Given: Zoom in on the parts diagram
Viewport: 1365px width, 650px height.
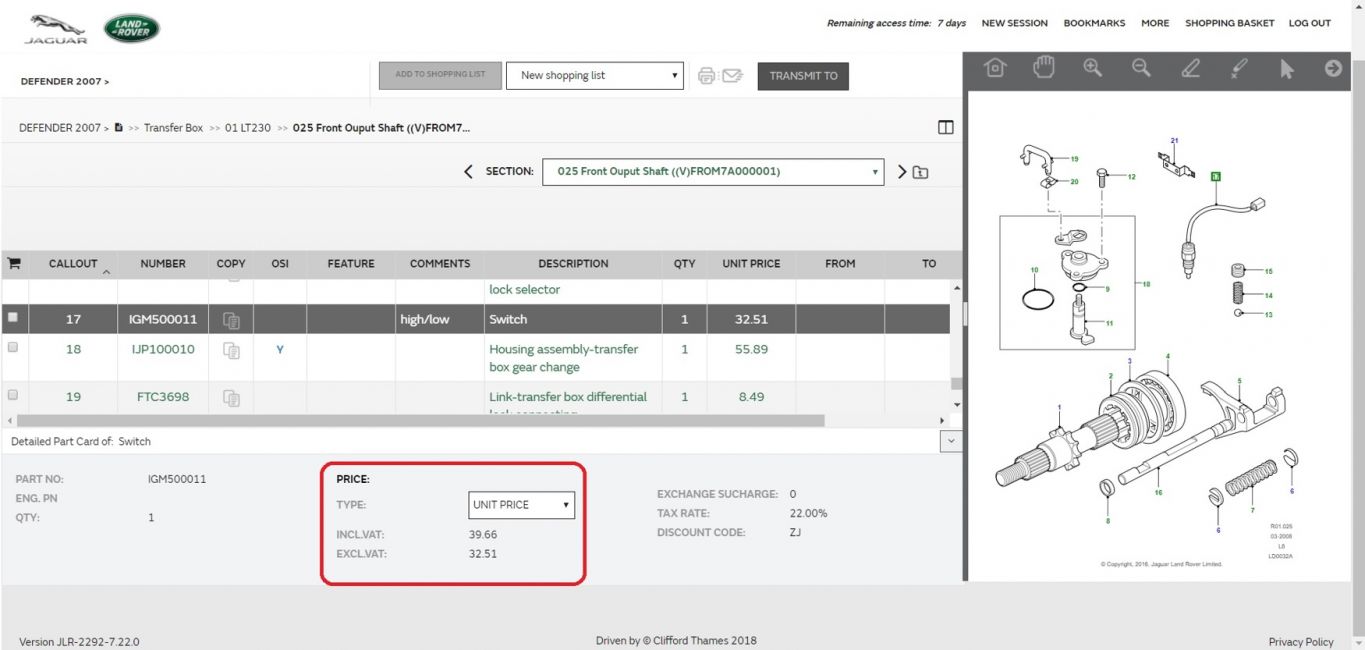Looking at the screenshot, I should tap(1092, 68).
